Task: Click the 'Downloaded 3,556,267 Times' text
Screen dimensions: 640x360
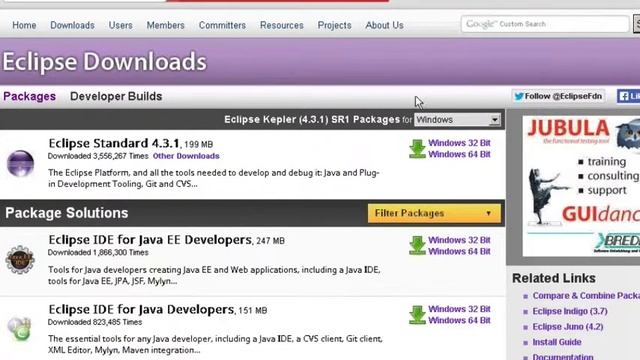Action: 98,156
